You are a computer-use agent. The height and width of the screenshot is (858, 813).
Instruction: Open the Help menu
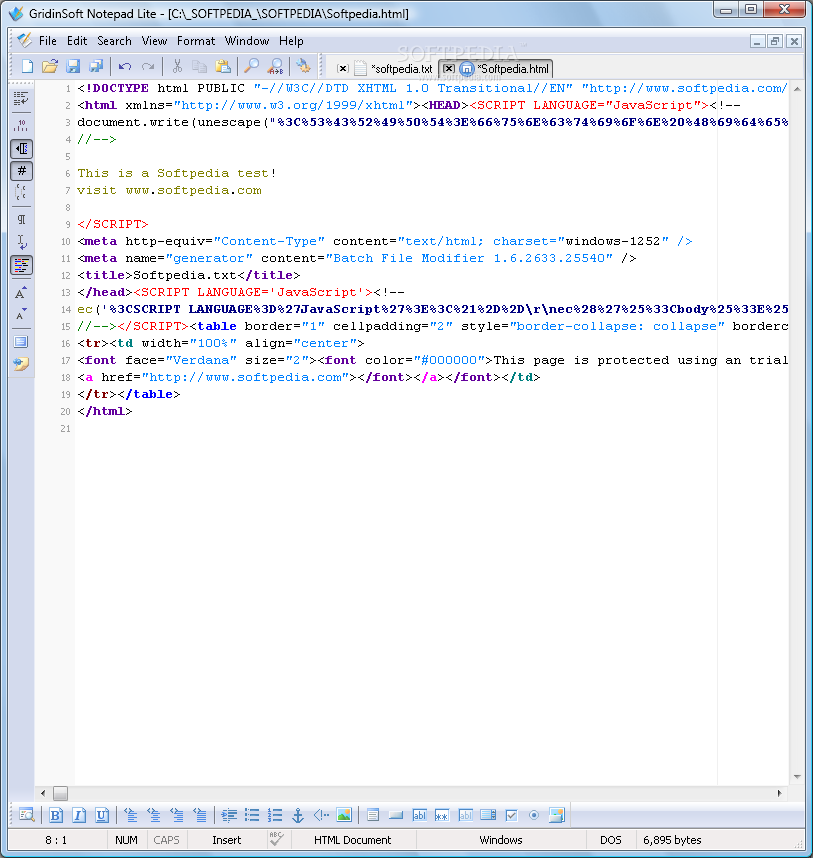coord(291,41)
